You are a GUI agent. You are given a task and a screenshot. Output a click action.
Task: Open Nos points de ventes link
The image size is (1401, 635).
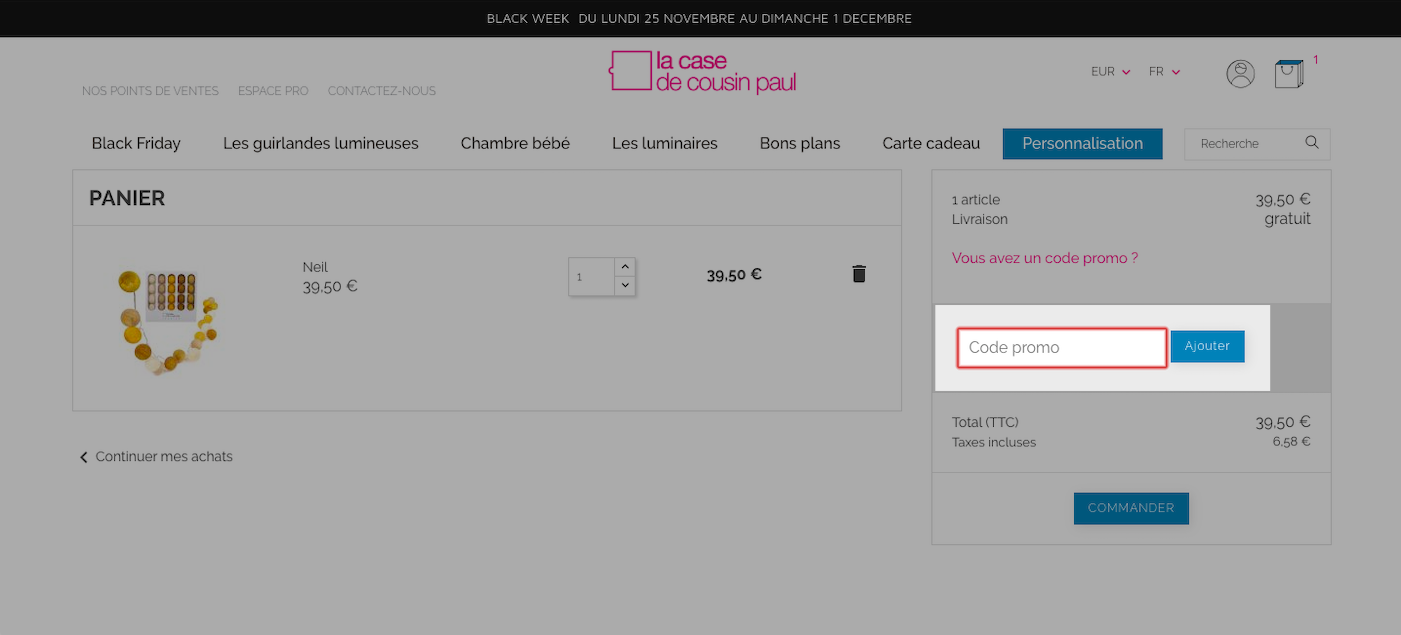point(150,91)
